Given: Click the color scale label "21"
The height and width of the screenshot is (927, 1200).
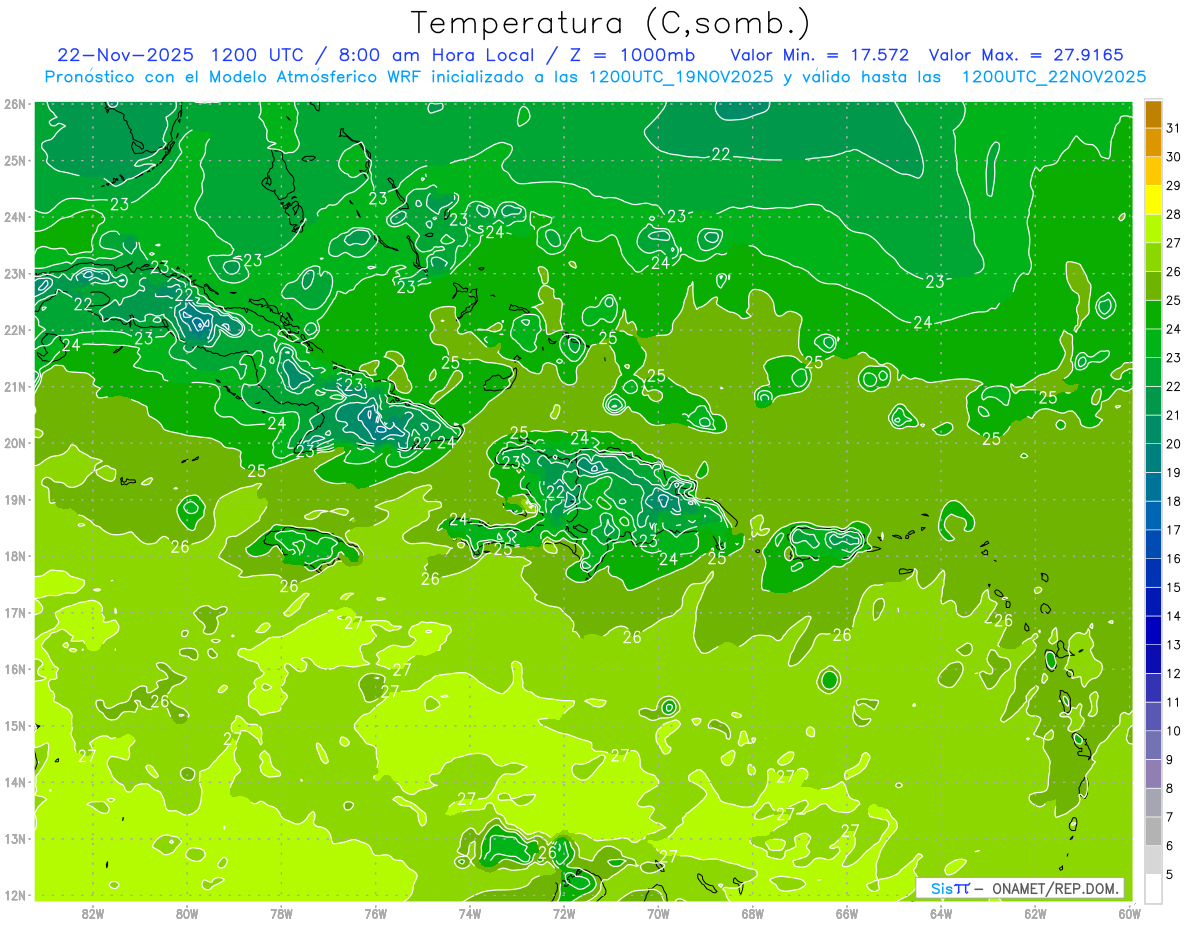Looking at the screenshot, I should pyautogui.click(x=1174, y=415).
